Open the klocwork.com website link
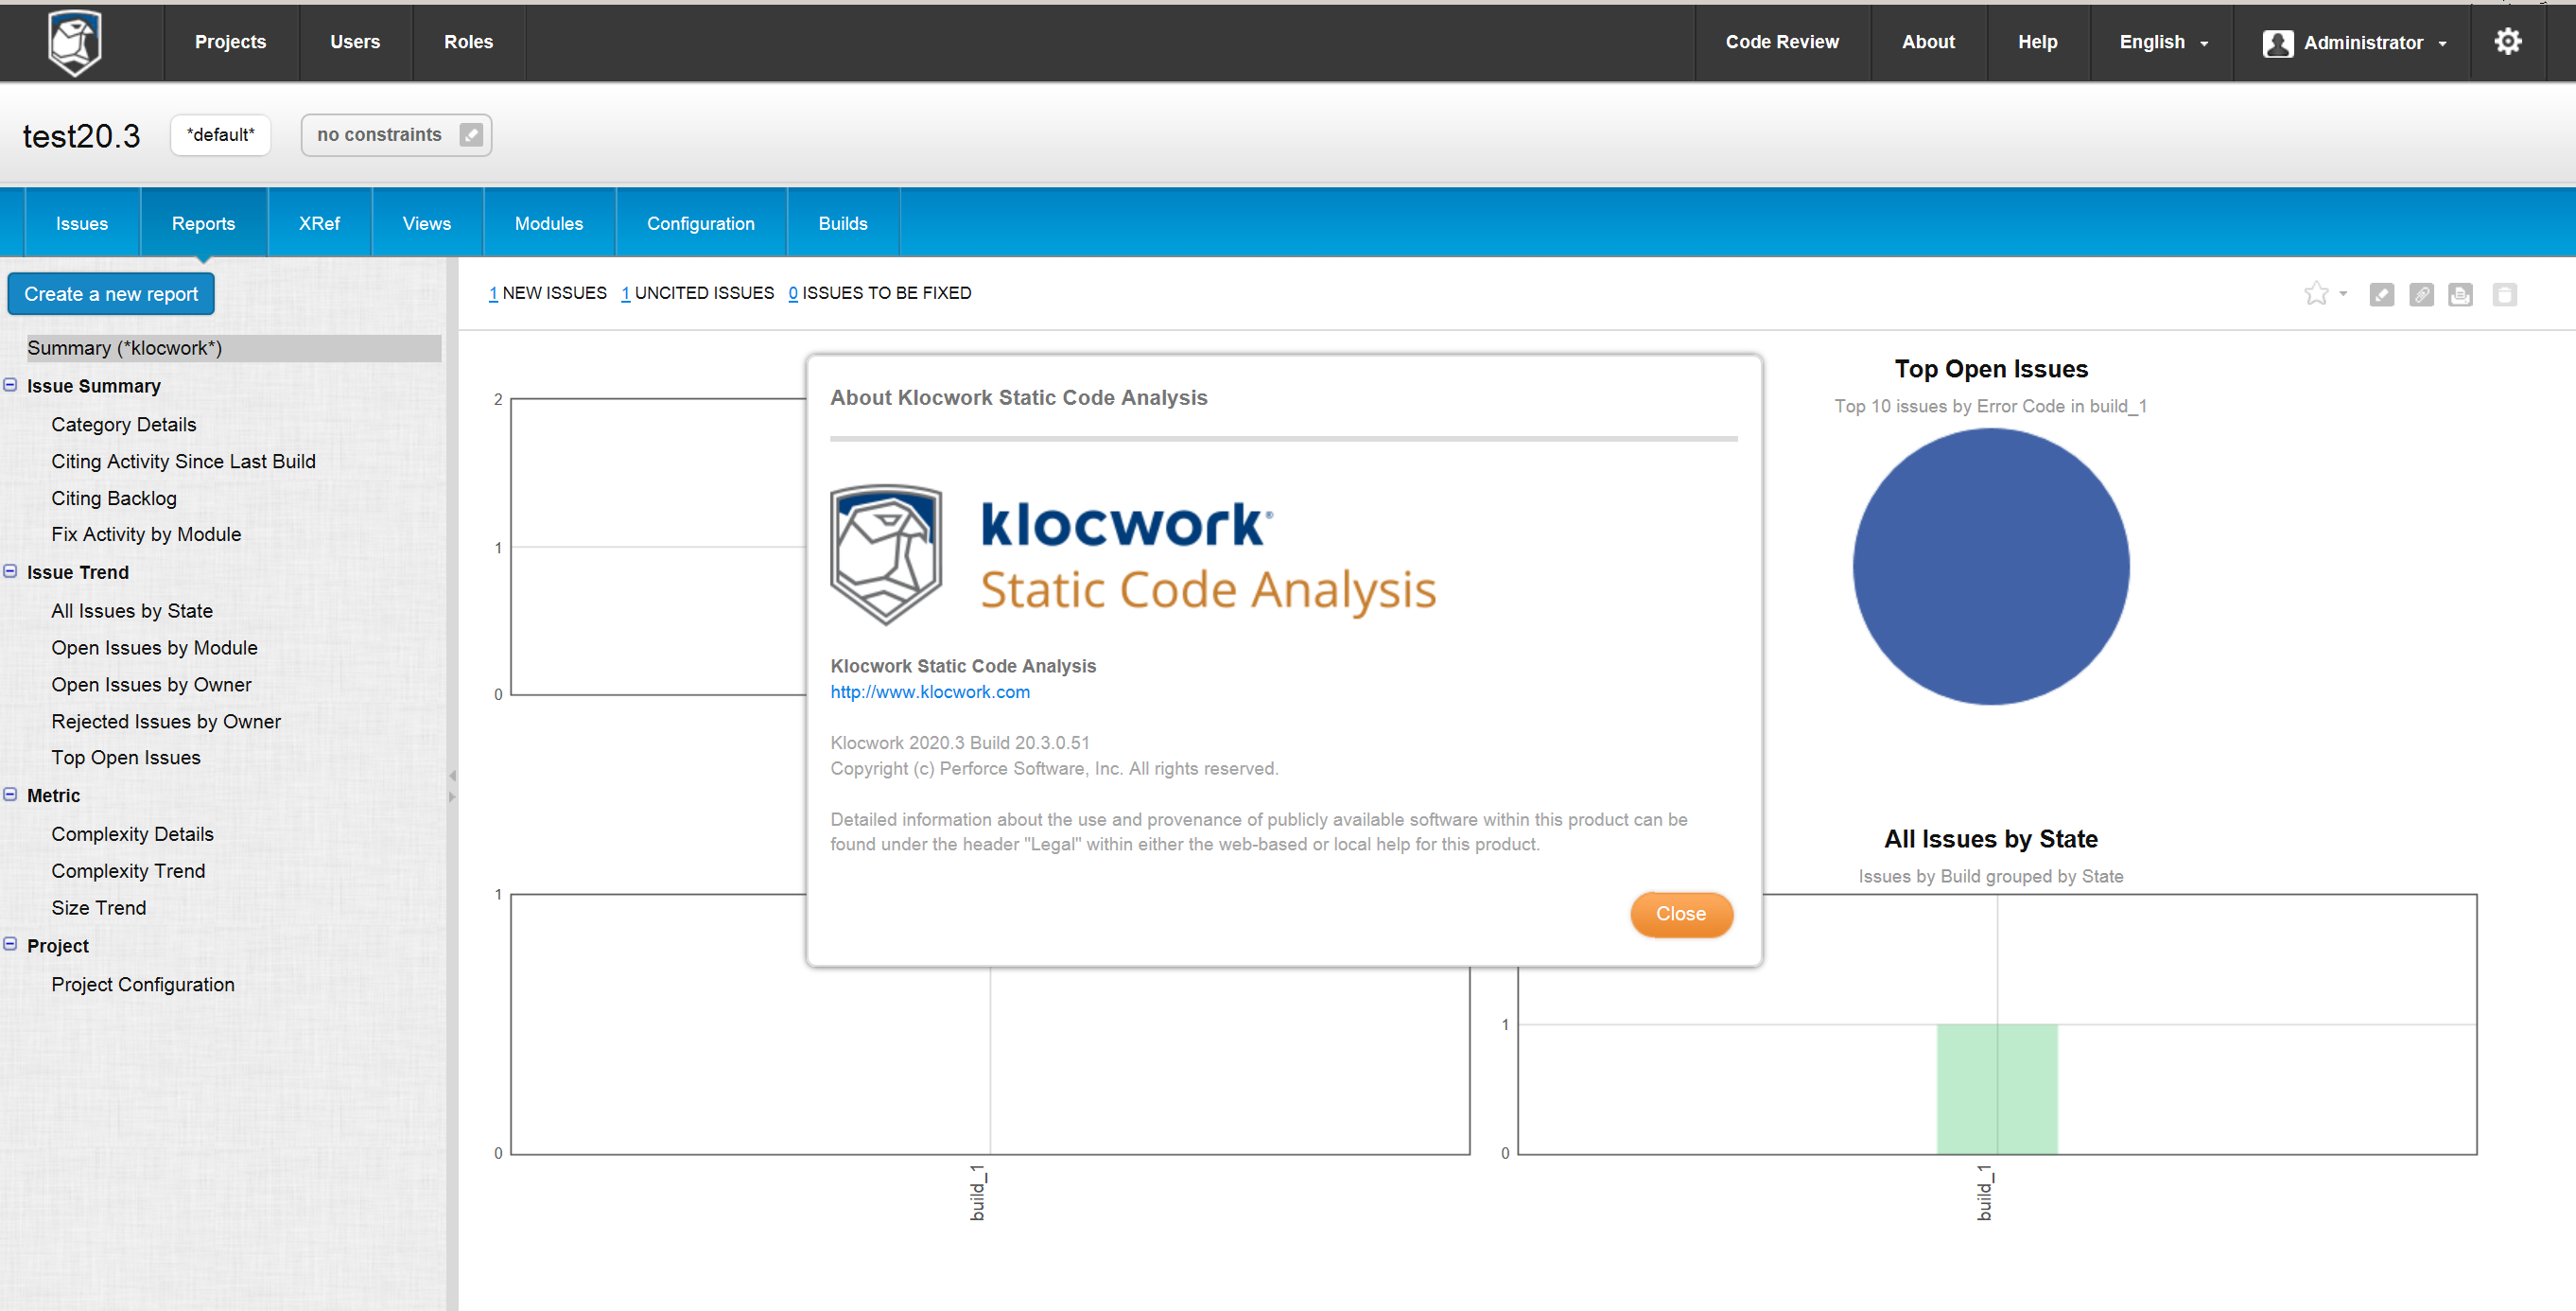This screenshot has height=1311, width=2576. coord(929,691)
